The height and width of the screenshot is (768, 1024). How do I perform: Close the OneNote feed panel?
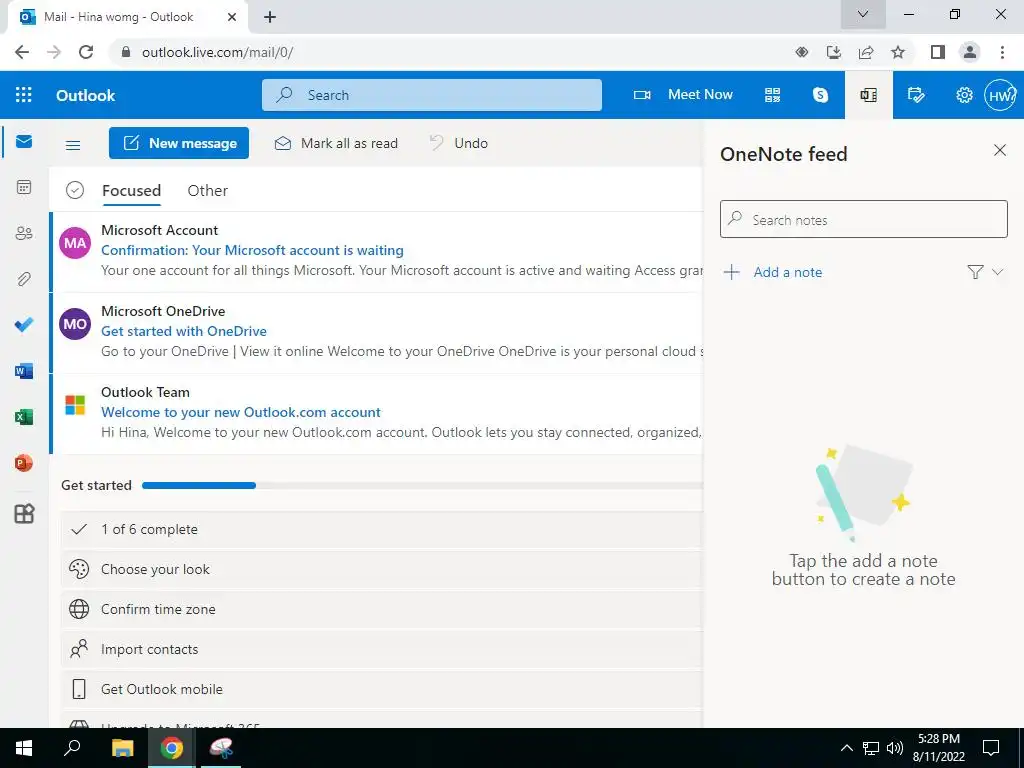tap(1000, 150)
